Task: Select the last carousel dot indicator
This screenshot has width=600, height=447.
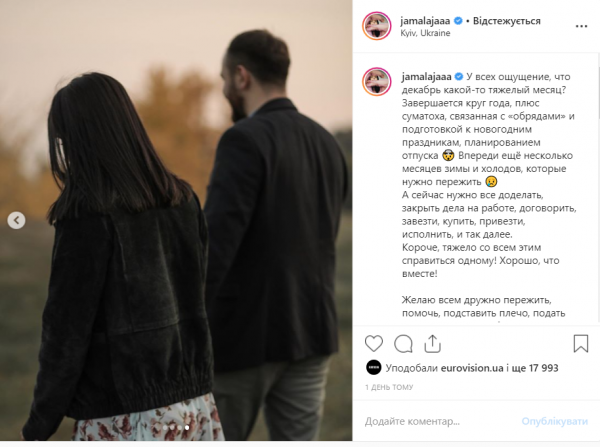Action: coord(187,427)
